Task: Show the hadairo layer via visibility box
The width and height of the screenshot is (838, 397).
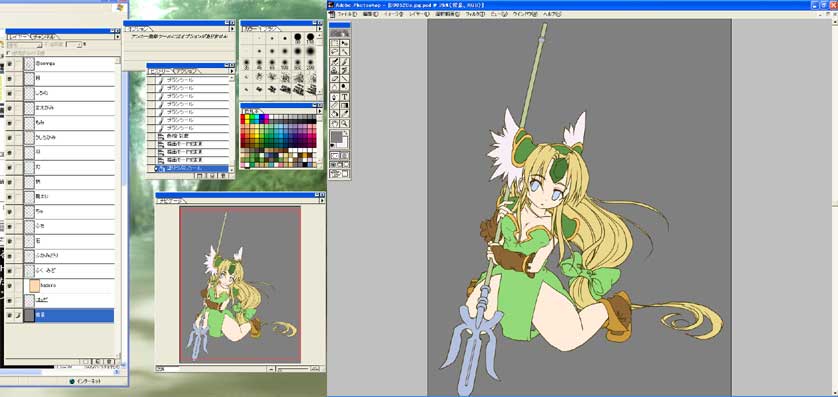Action: pos(10,285)
